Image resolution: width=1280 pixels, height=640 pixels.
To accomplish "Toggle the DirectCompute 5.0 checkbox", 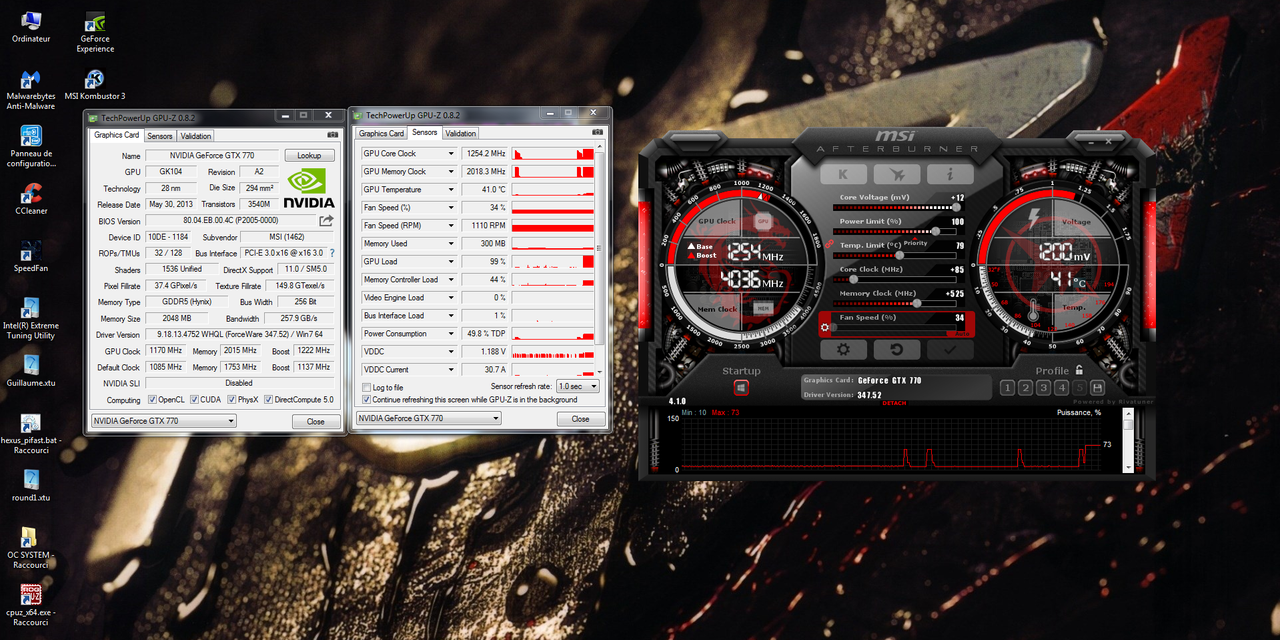I will click(267, 399).
